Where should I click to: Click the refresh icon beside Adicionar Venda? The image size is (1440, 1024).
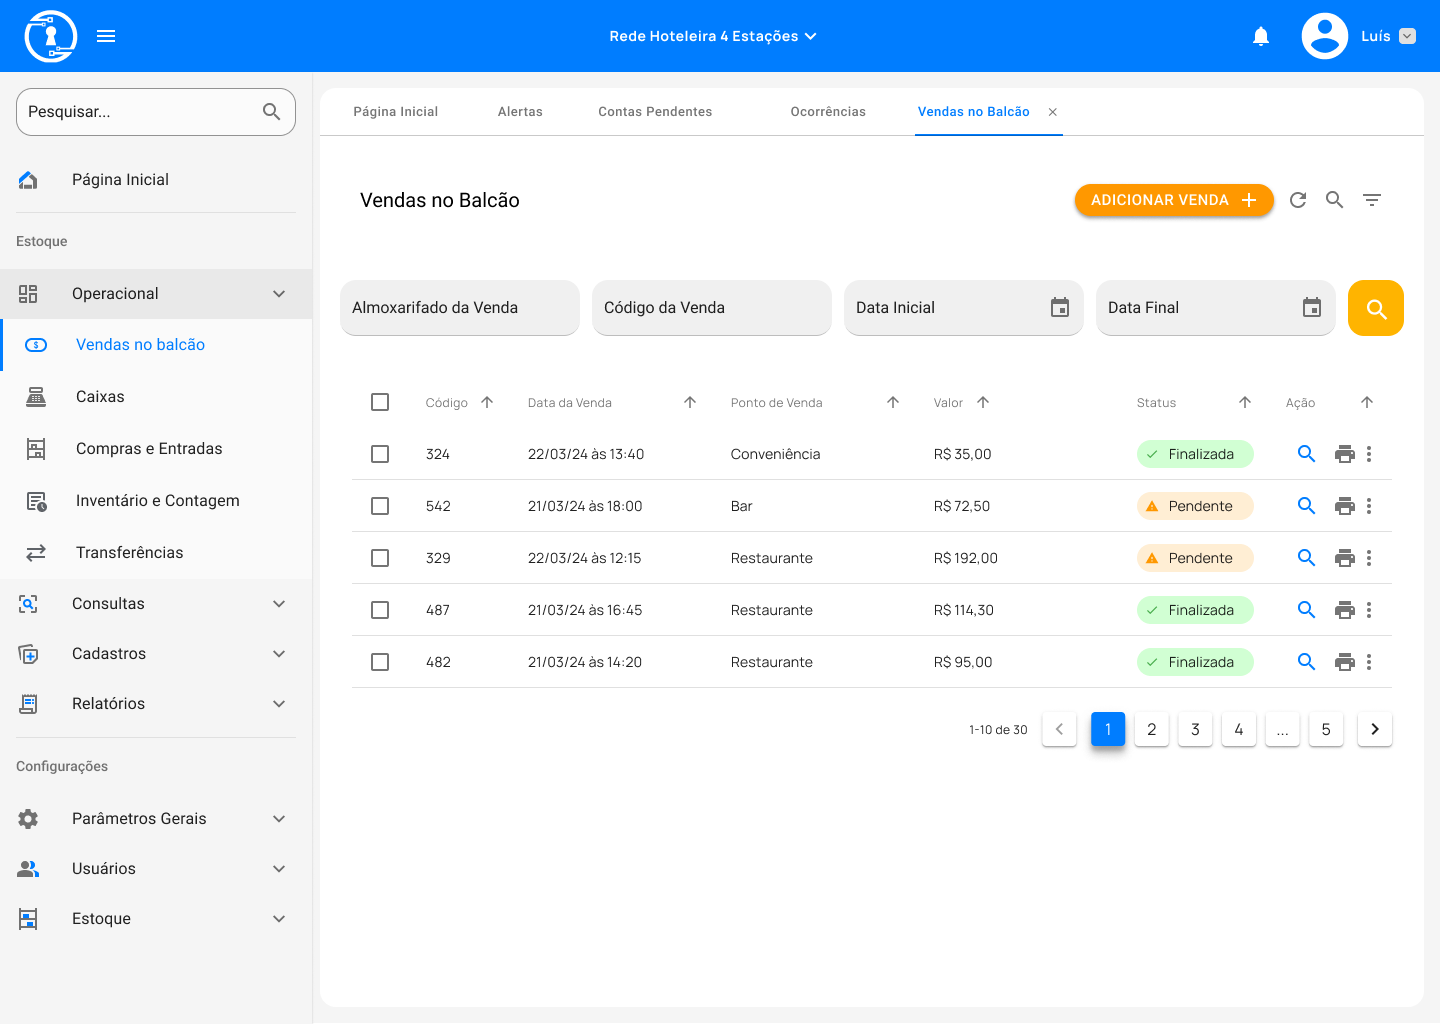(1298, 200)
